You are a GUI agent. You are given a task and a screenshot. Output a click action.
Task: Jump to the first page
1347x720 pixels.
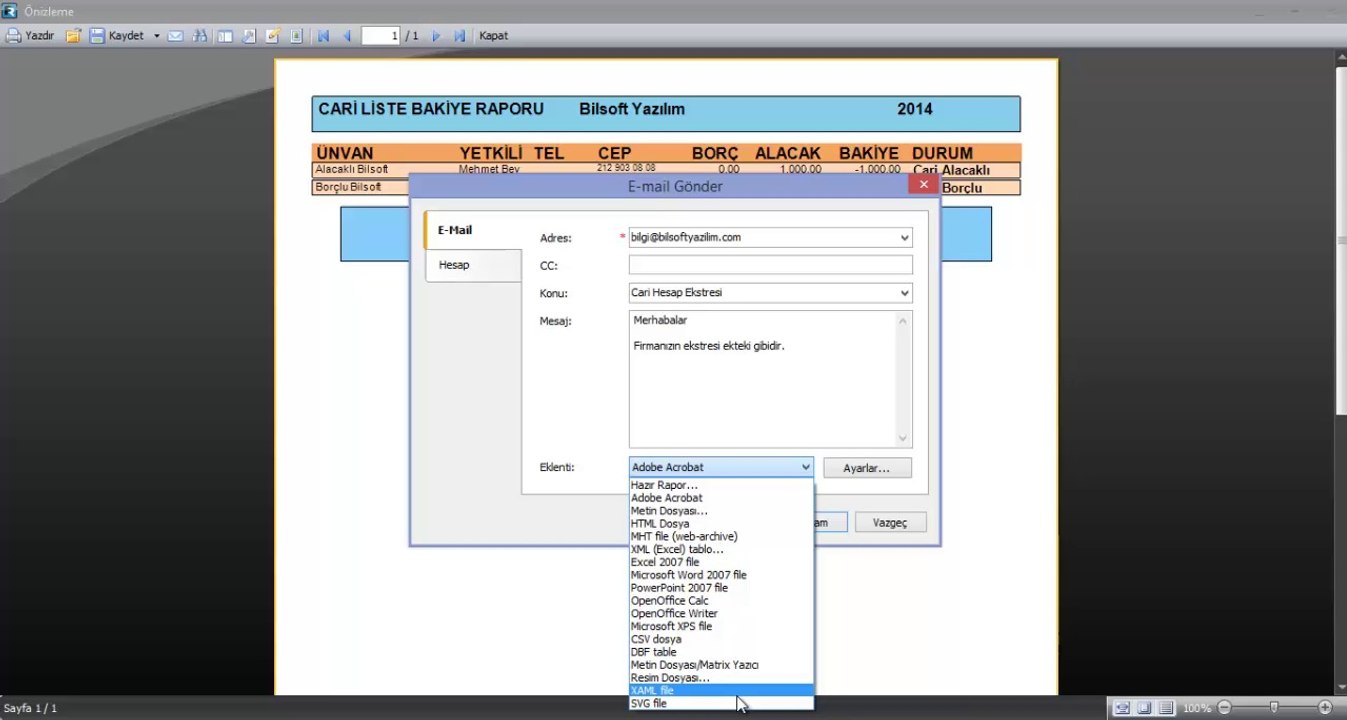coord(324,36)
